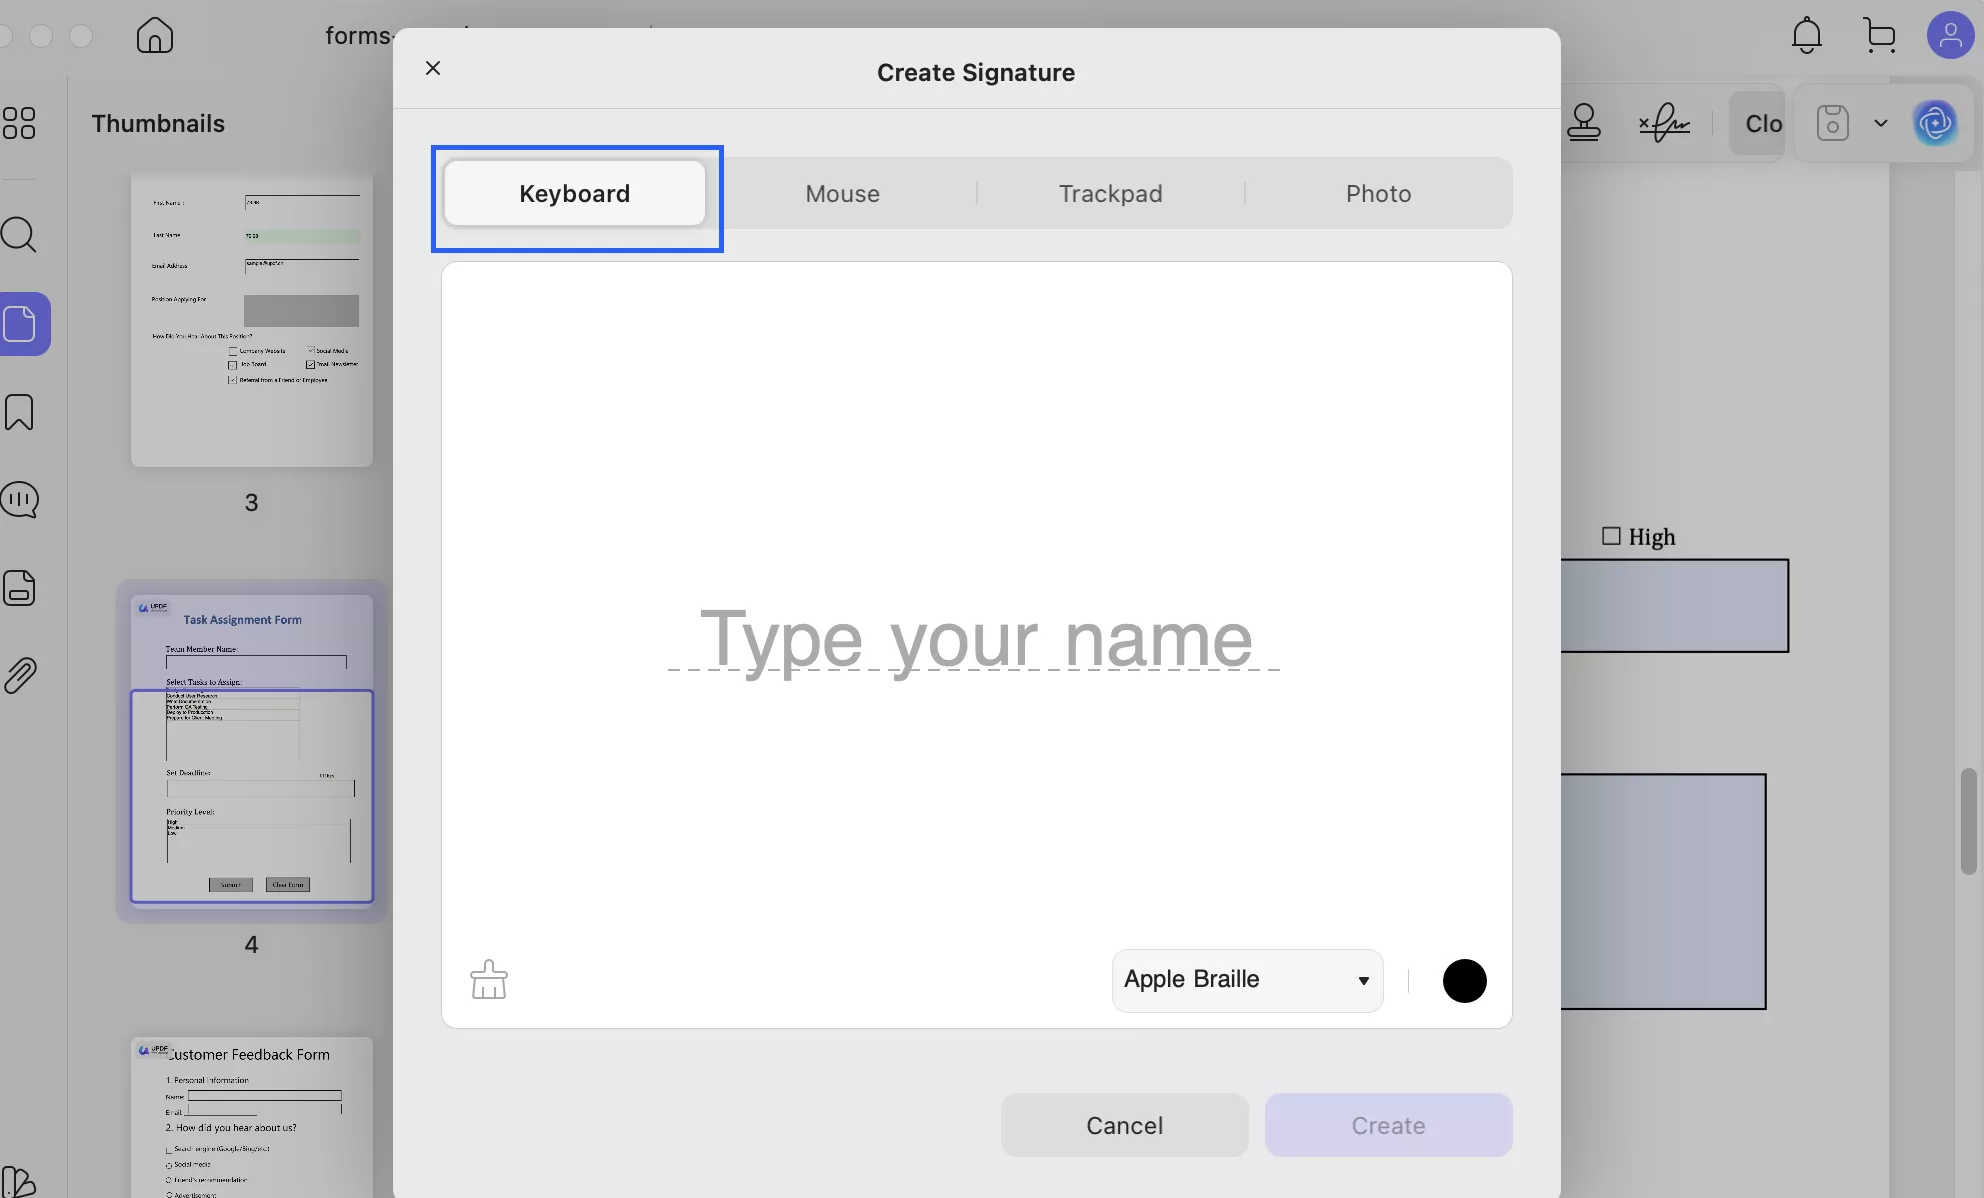Select the Search tool in the left sidebar
This screenshot has width=1984, height=1198.
(x=20, y=234)
